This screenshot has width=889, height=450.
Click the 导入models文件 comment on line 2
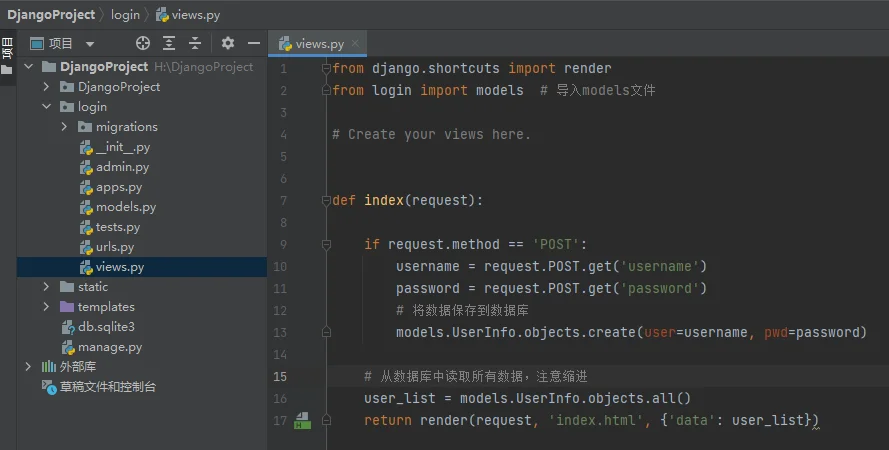pyautogui.click(x=598, y=90)
